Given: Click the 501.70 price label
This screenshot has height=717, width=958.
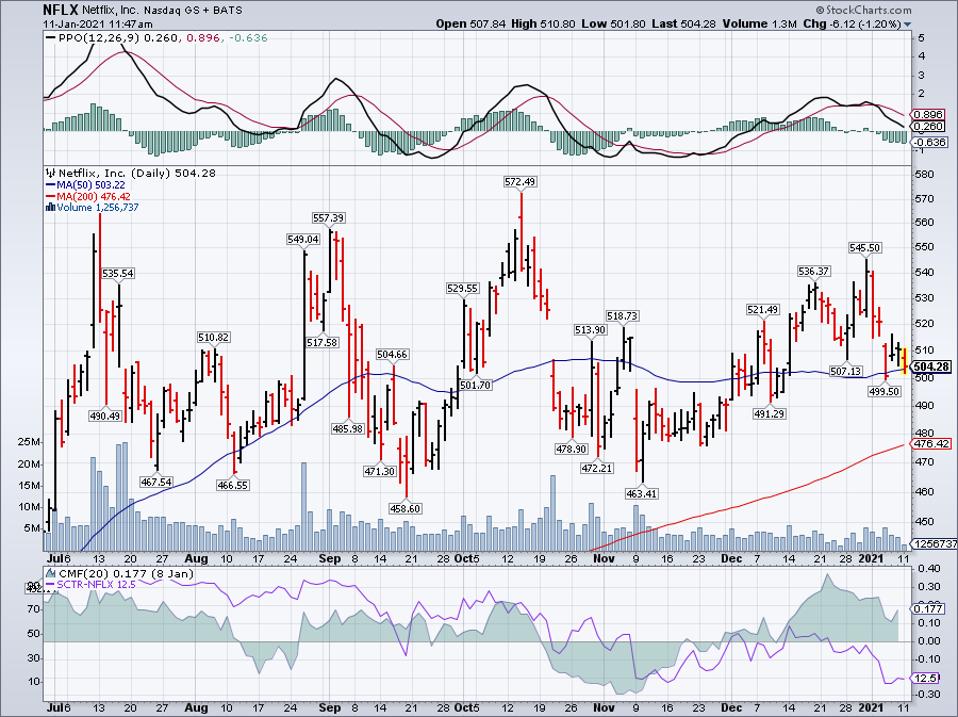Looking at the screenshot, I should (475, 385).
